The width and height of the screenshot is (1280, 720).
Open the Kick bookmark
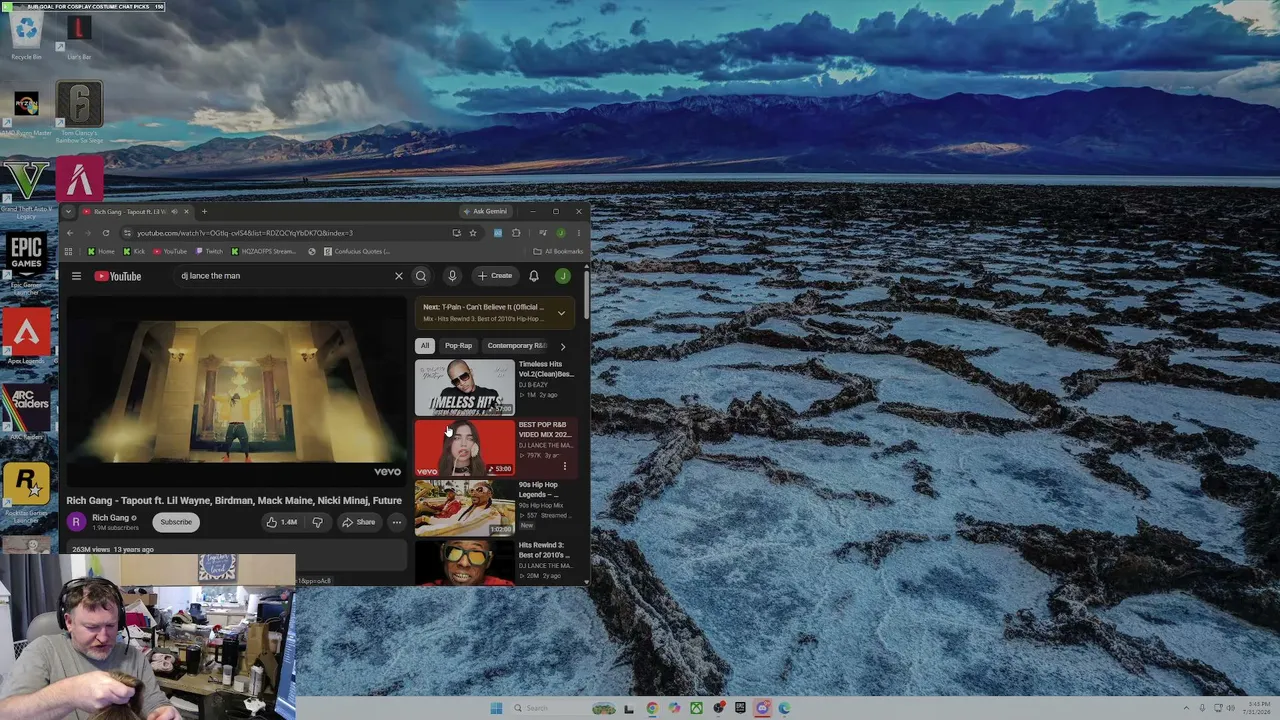[134, 252]
